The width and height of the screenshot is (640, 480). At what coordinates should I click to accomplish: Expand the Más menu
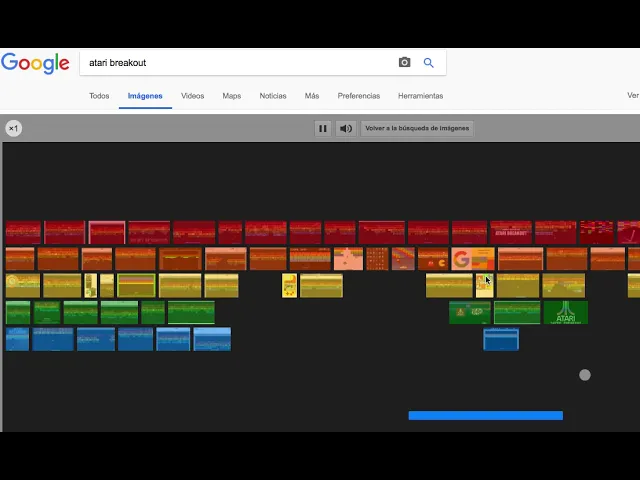click(312, 96)
